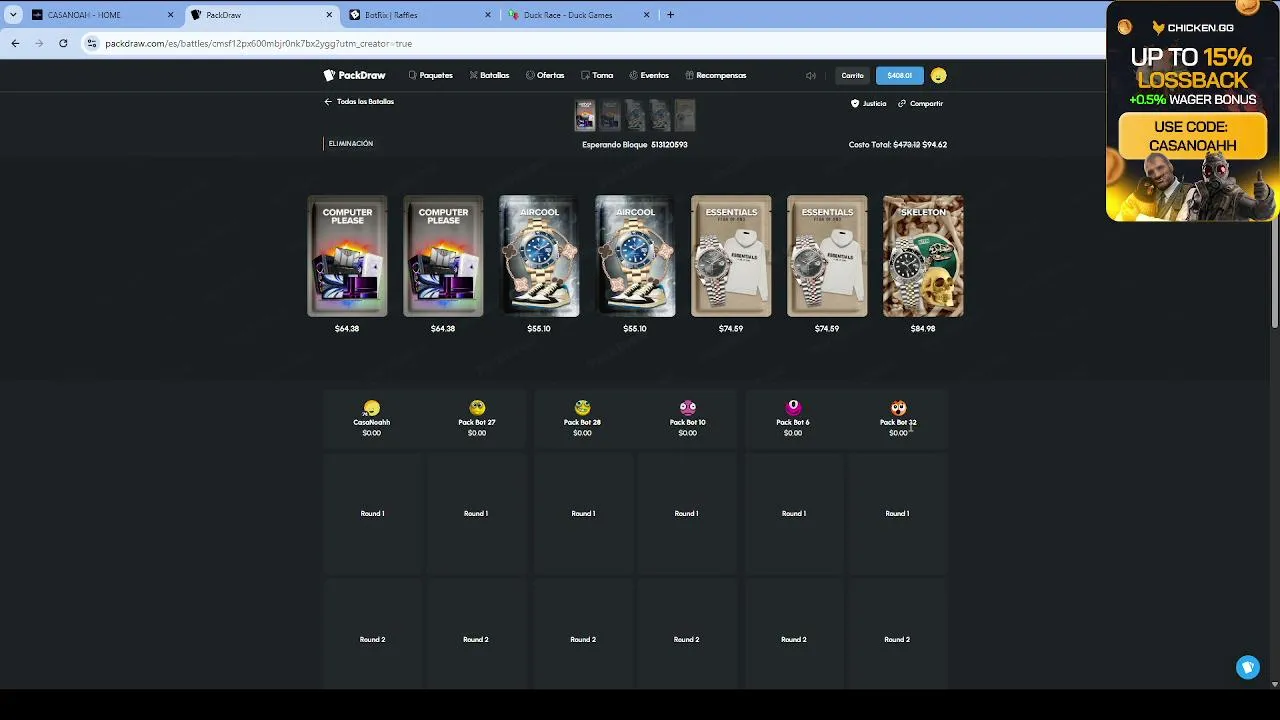1280x720 pixels.
Task: Open the Paquetes menu
Action: (431, 75)
